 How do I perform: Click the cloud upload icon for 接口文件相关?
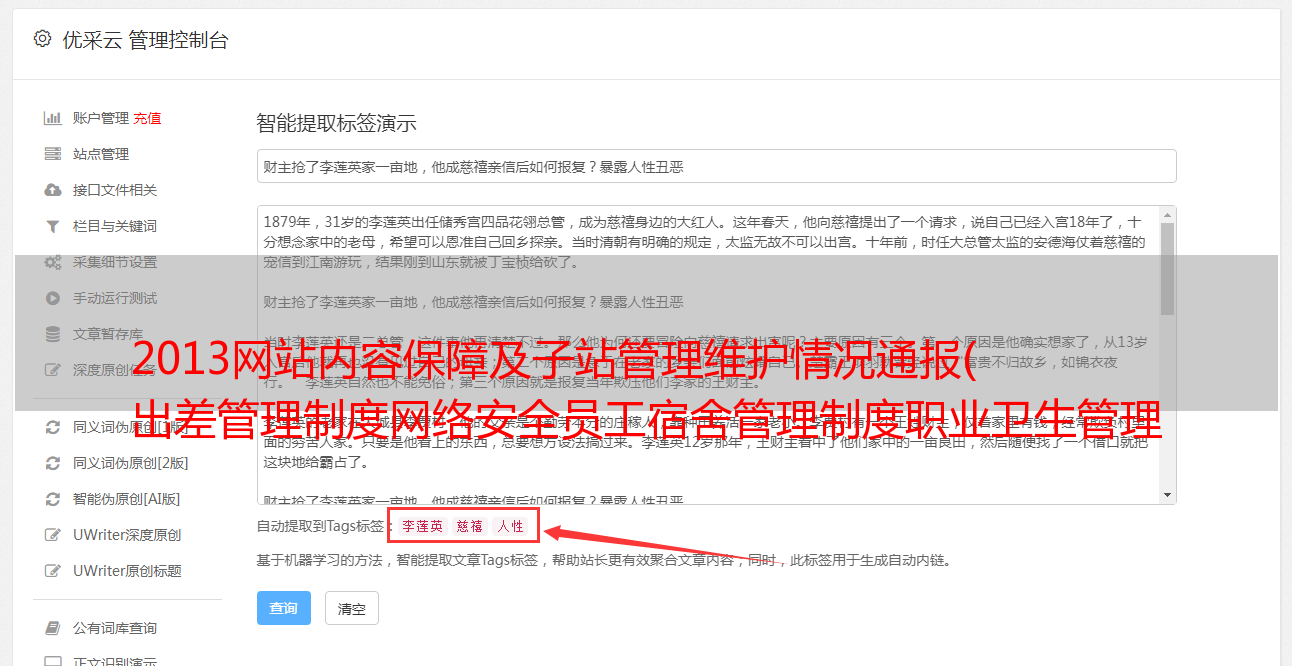coord(53,190)
